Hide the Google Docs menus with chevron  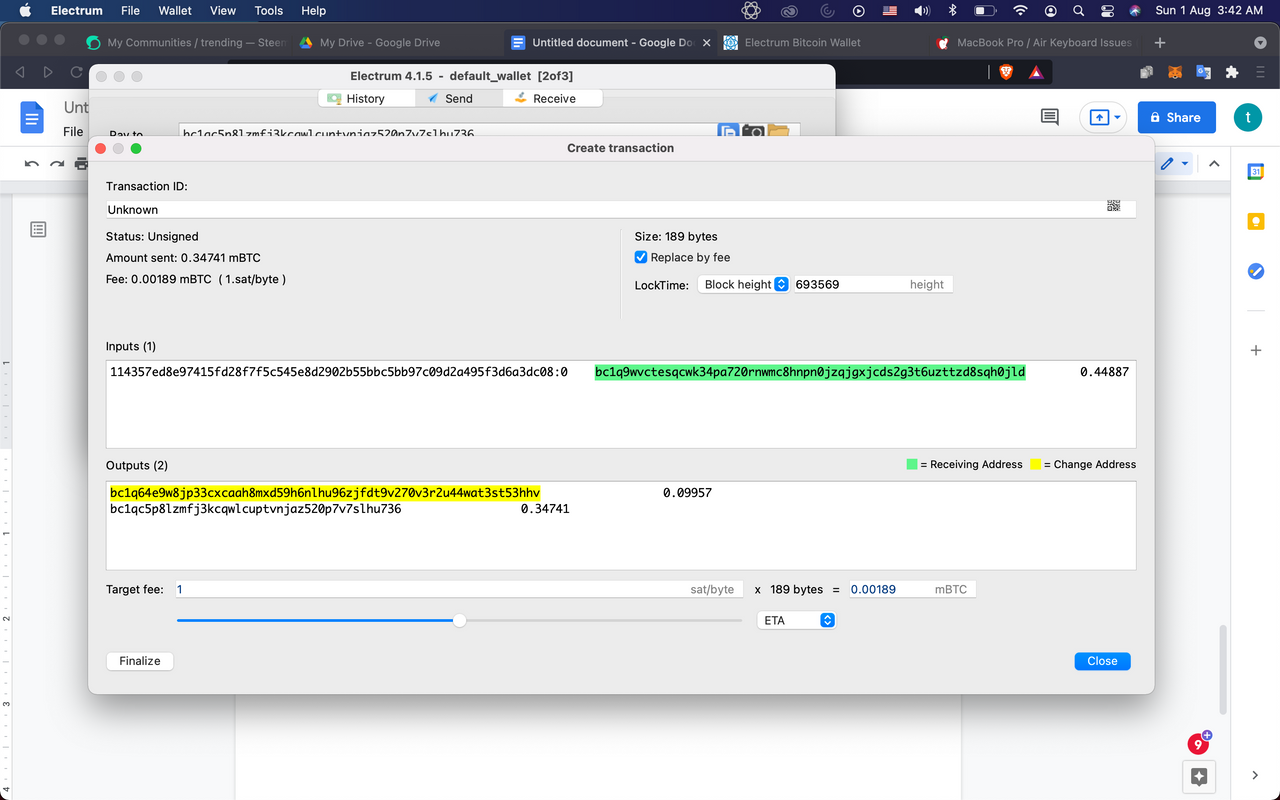(x=1214, y=164)
